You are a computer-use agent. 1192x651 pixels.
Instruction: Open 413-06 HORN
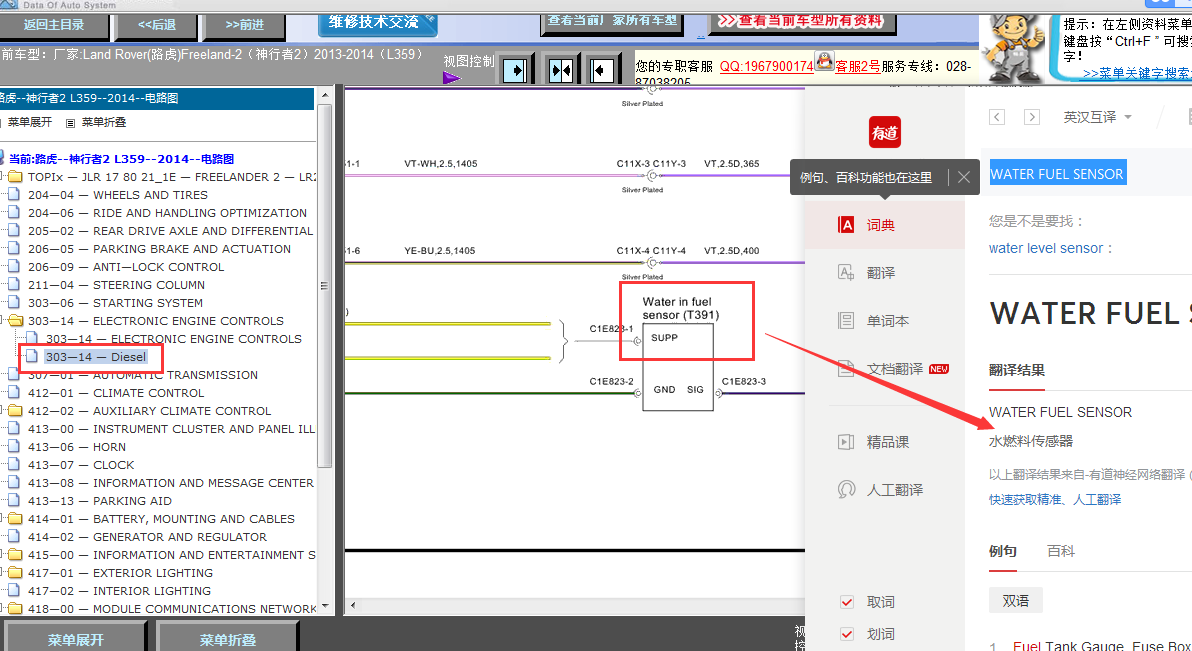tap(77, 447)
